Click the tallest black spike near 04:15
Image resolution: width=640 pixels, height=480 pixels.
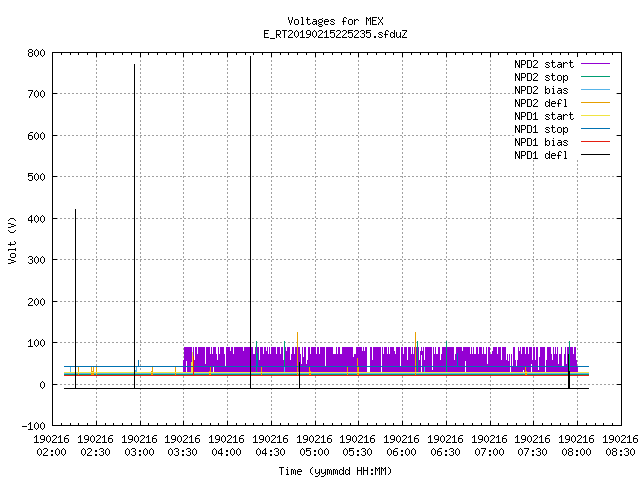pos(251,222)
